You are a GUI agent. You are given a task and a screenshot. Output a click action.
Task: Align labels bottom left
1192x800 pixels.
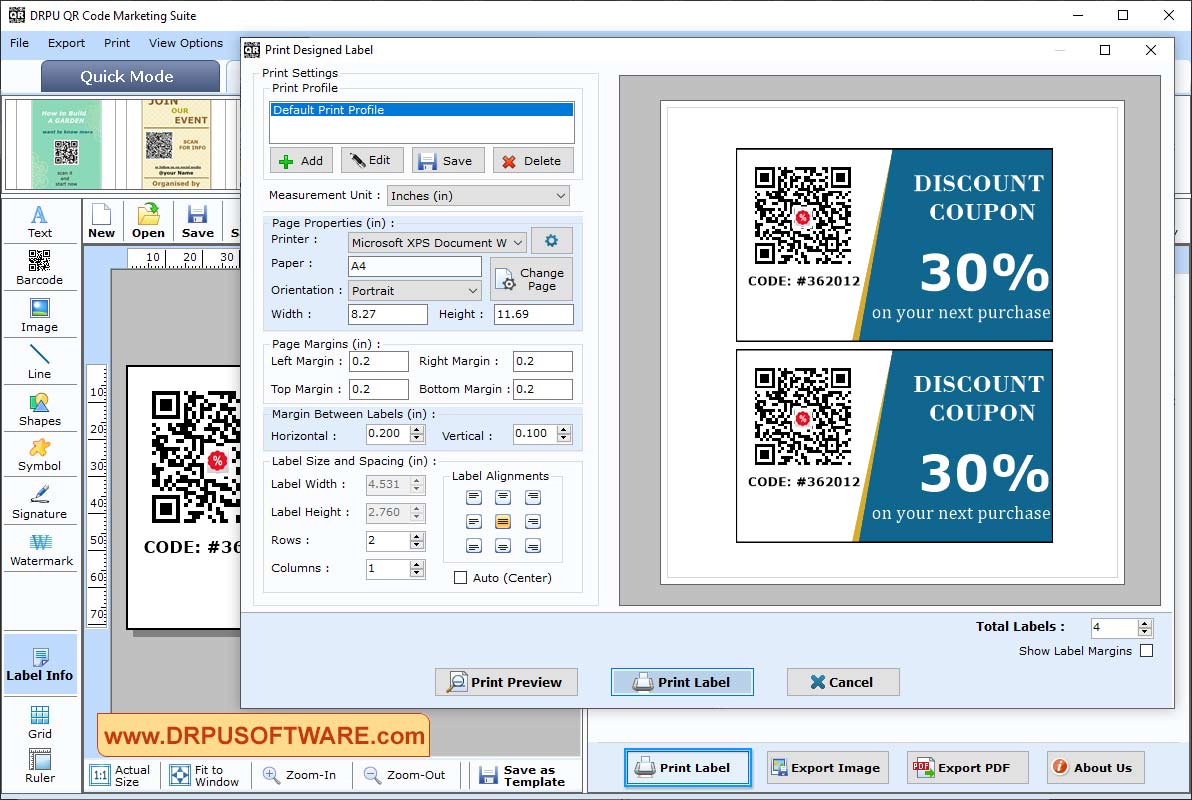(x=474, y=546)
